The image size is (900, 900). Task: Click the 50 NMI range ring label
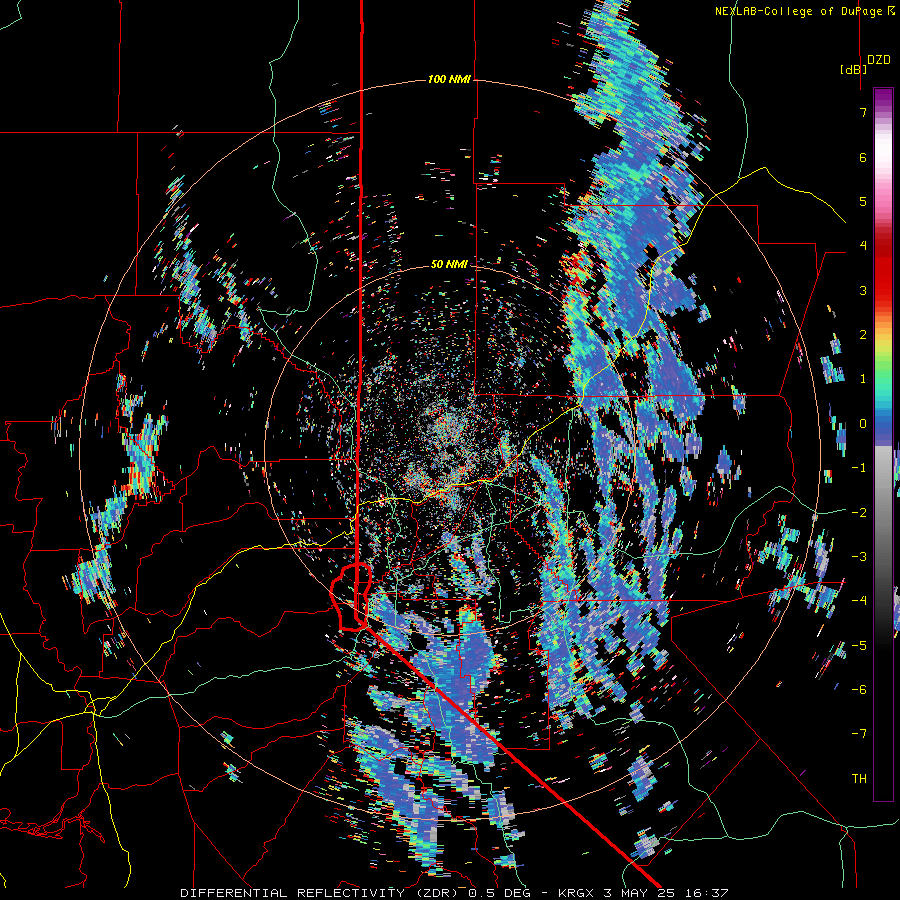(x=449, y=264)
